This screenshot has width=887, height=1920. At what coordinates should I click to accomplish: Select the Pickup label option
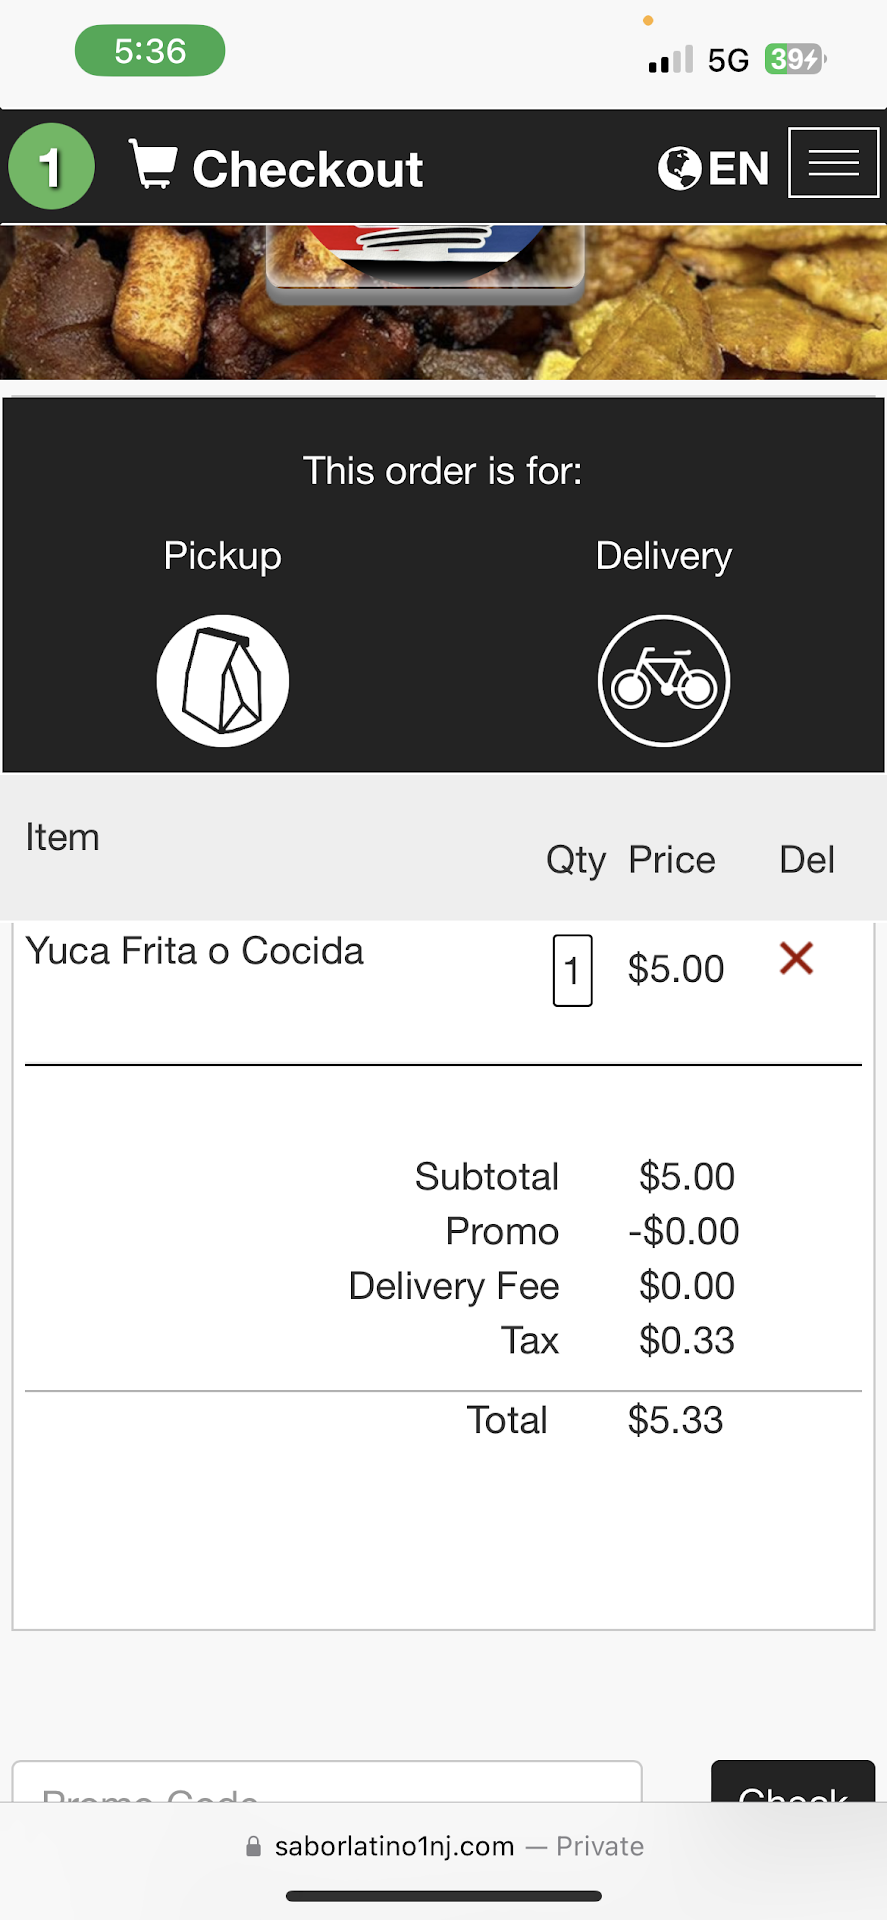222,556
